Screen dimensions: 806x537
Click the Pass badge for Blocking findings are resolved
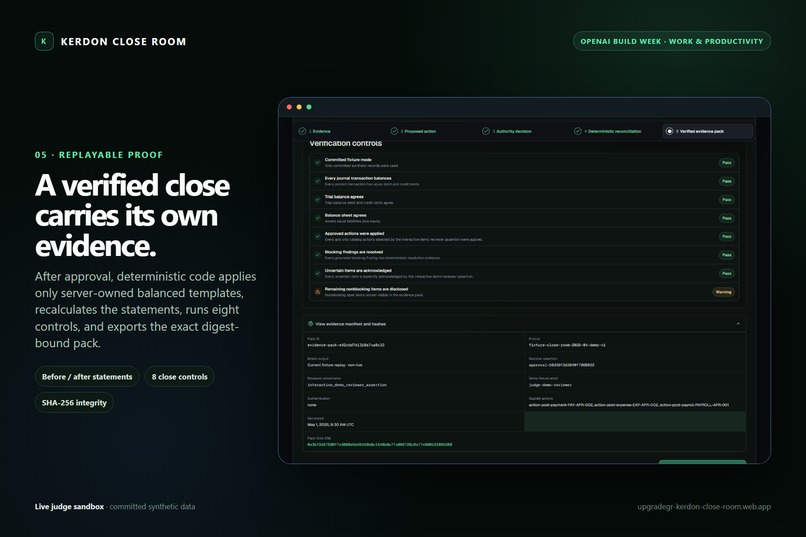(x=726, y=255)
